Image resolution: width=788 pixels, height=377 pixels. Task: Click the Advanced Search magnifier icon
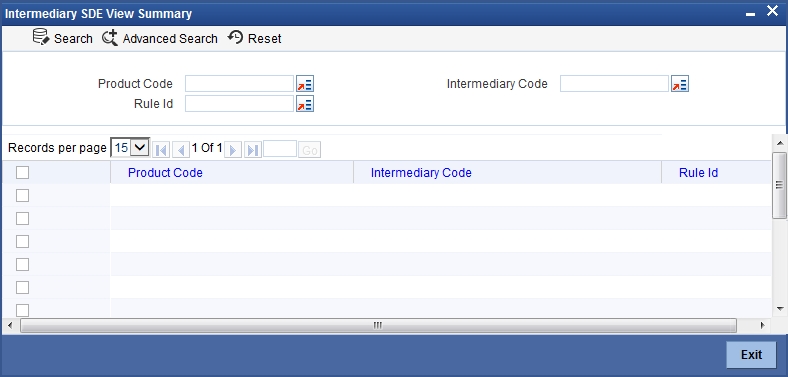tap(110, 38)
